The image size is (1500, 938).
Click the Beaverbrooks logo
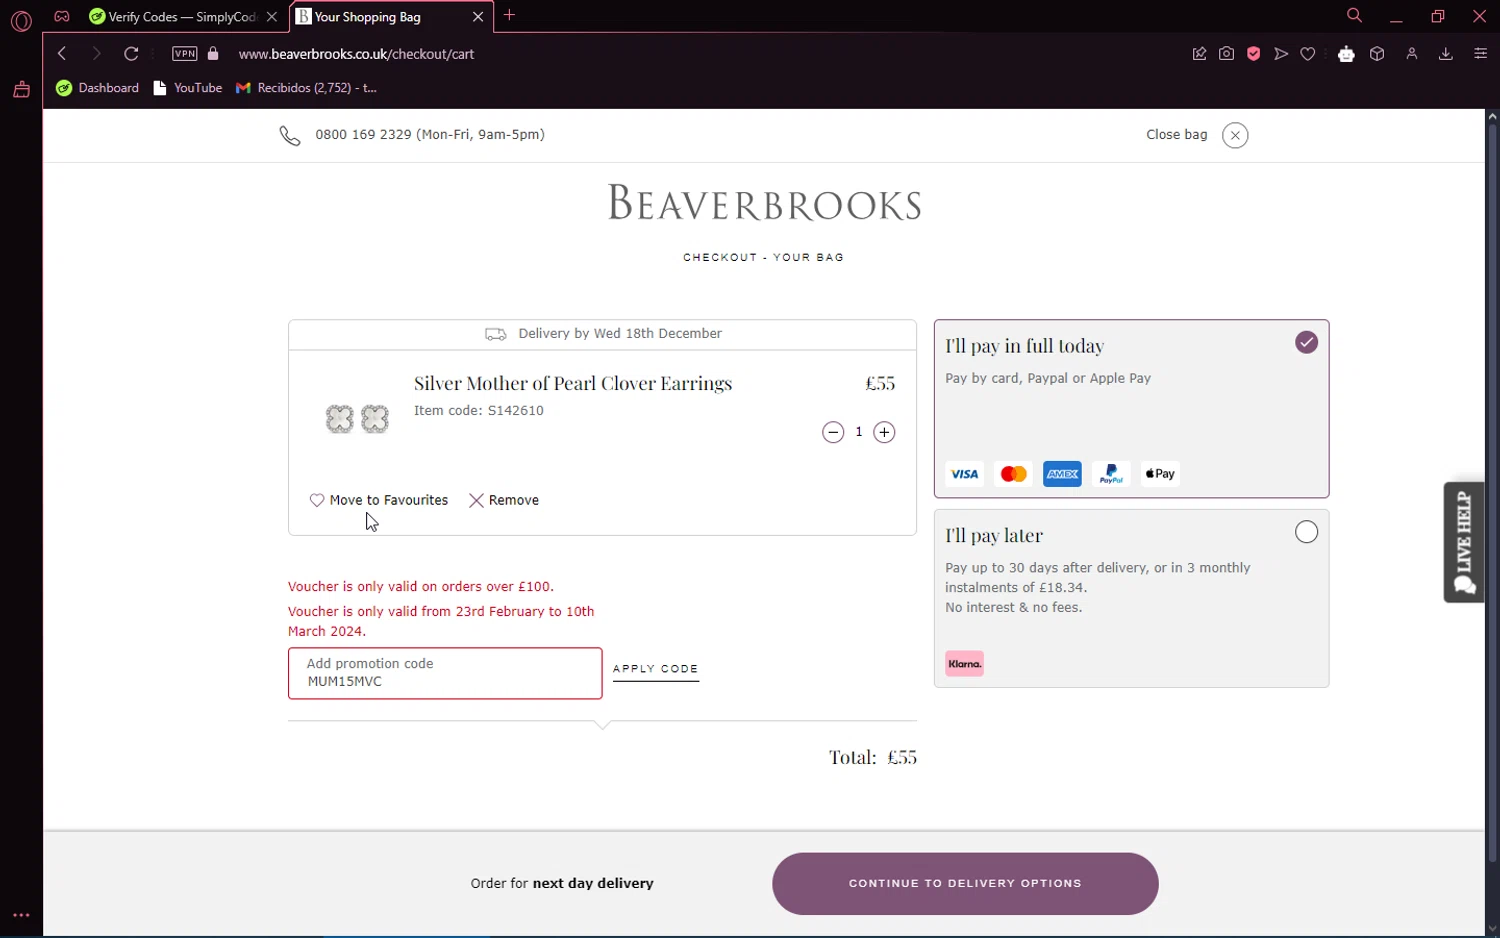pos(764,203)
